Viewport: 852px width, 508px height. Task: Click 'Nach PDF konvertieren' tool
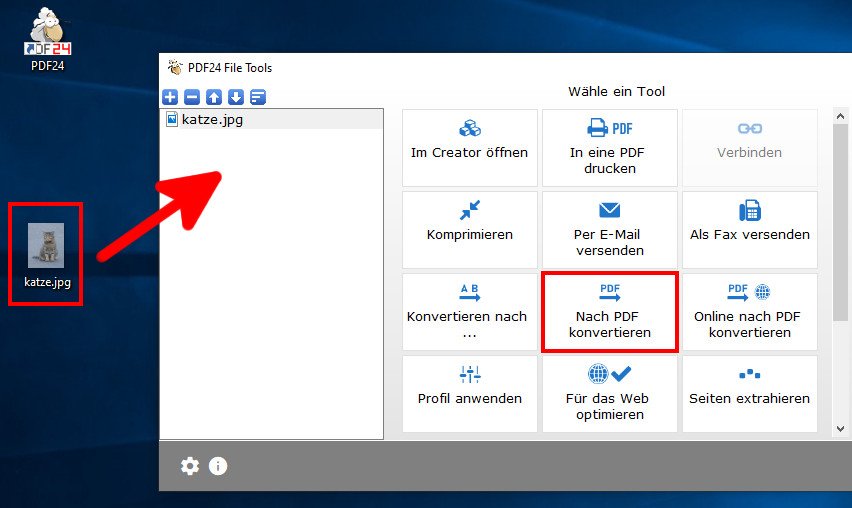tap(609, 311)
